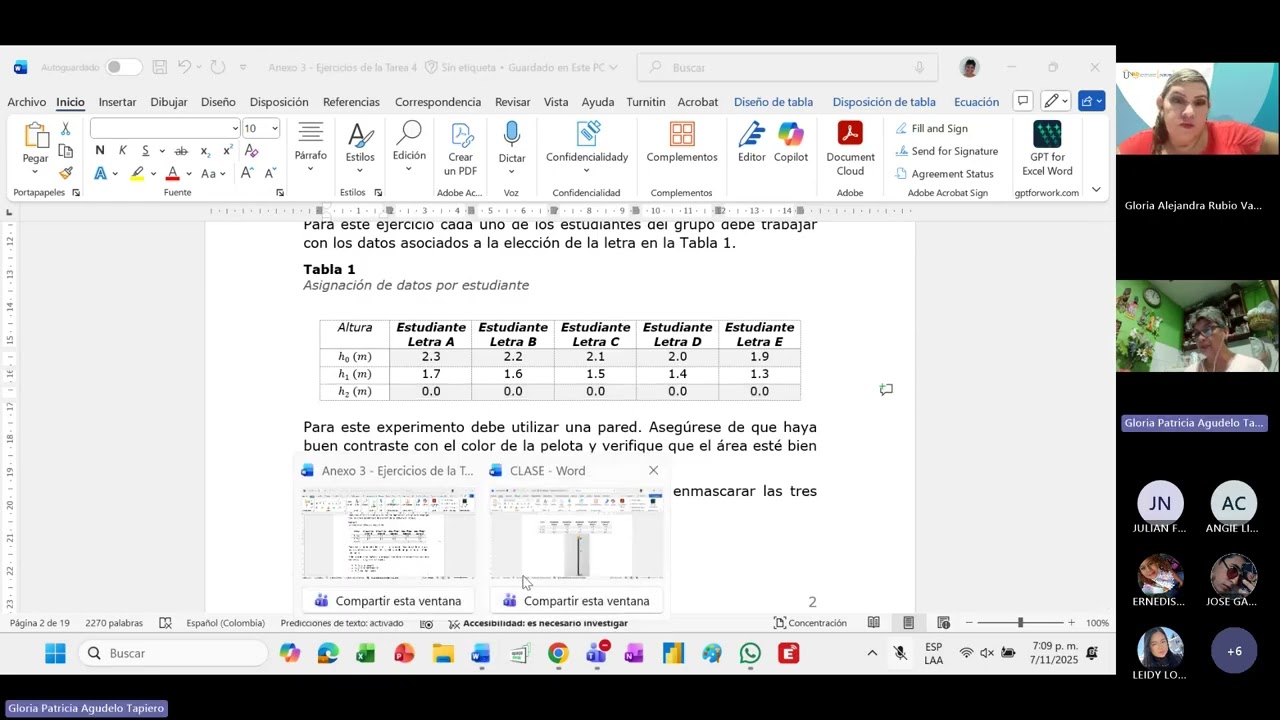The width and height of the screenshot is (1280, 720).
Task: Open WhatsApp from the taskbar
Action: point(750,653)
